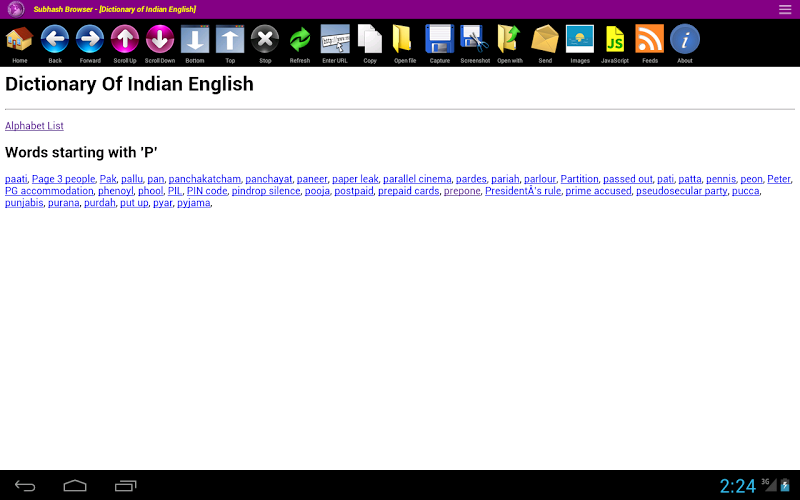Open the 'PIL' entry

pyautogui.click(x=175, y=191)
